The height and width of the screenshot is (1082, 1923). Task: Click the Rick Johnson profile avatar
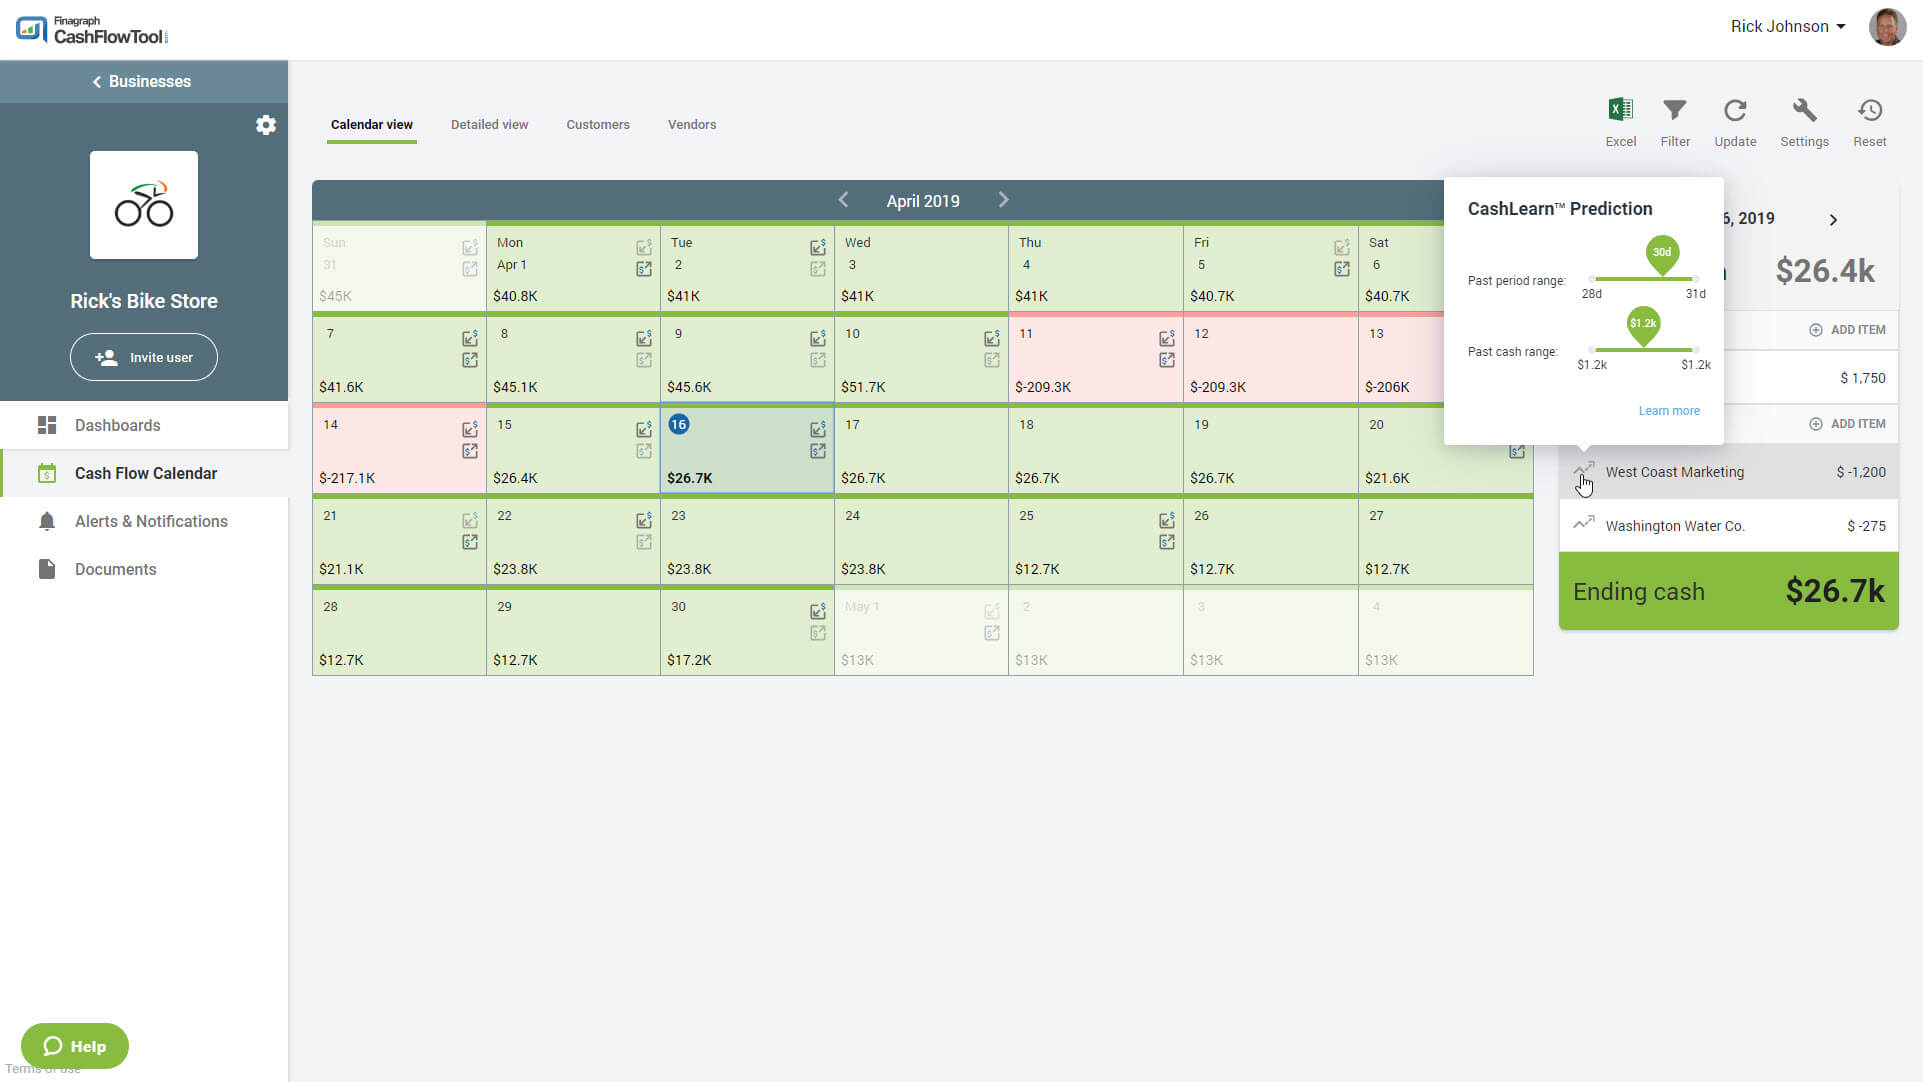[x=1887, y=27]
